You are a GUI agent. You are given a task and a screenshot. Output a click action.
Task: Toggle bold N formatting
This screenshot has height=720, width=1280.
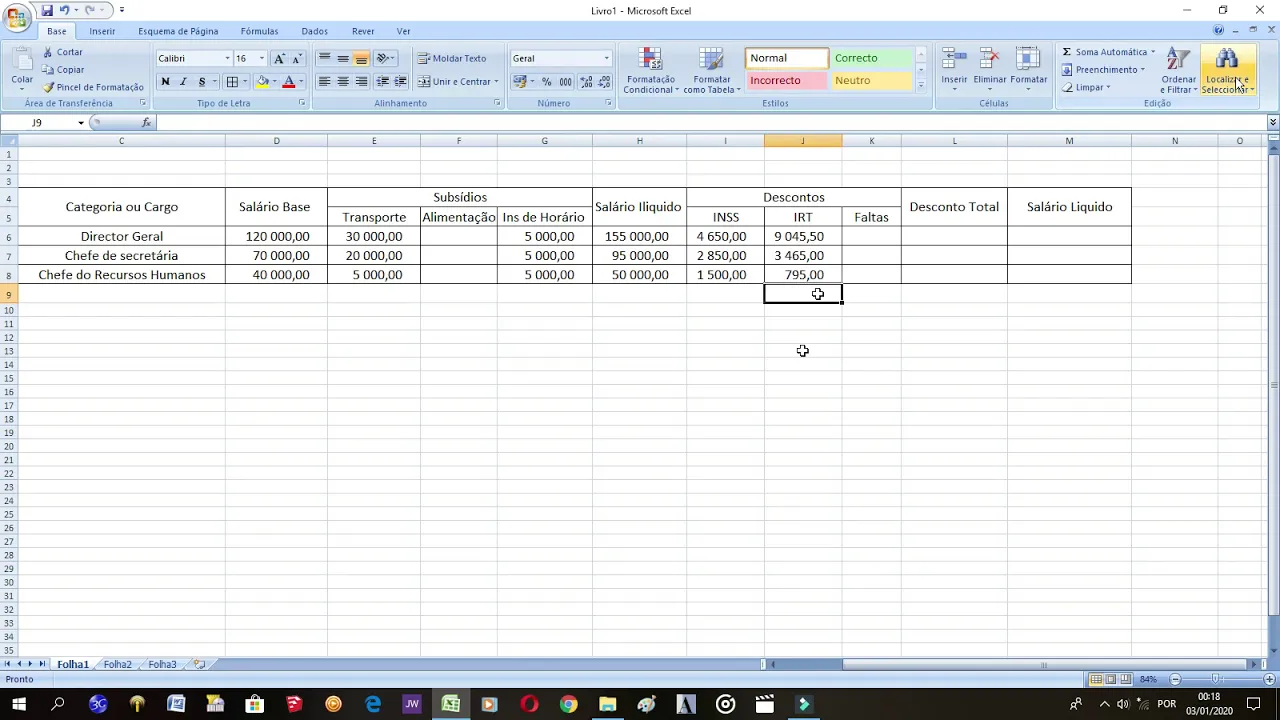click(165, 82)
